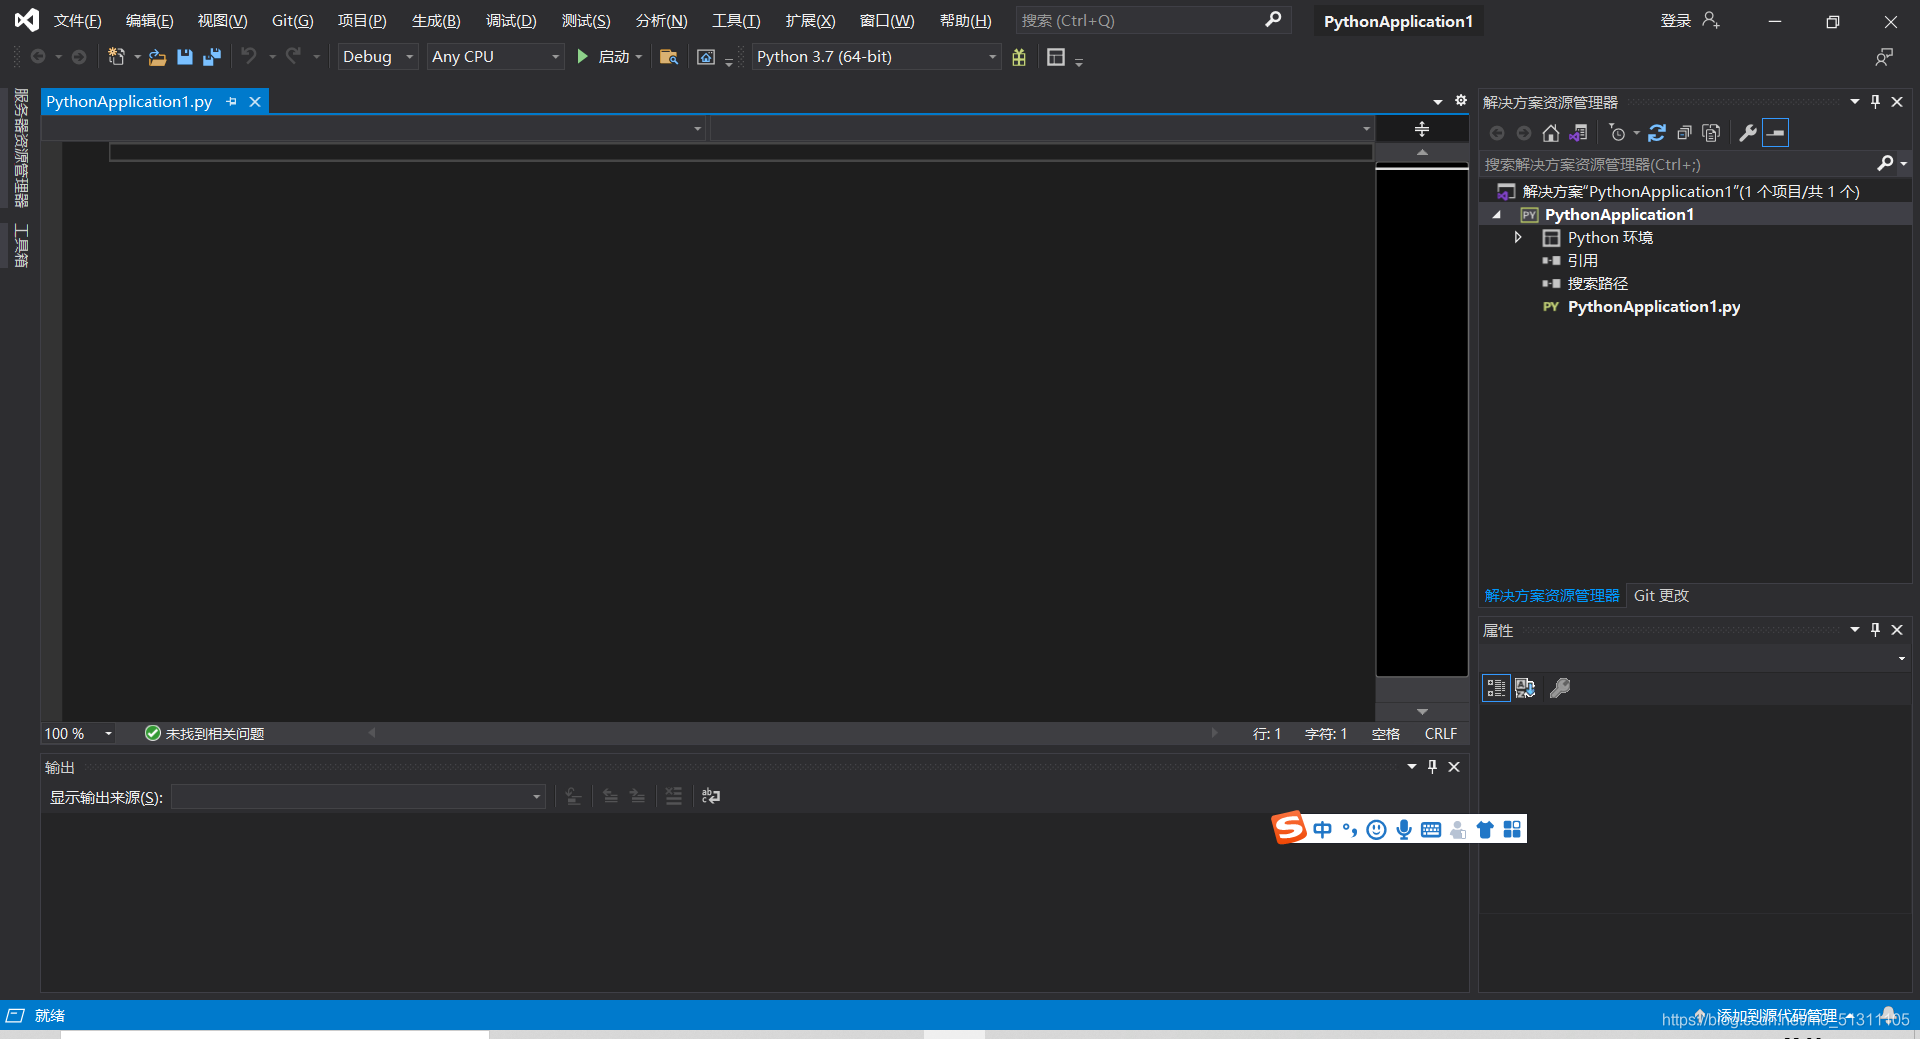This screenshot has width=1920, height=1039.
Task: Click the New Project toolbar icon
Action: pyautogui.click(x=116, y=57)
